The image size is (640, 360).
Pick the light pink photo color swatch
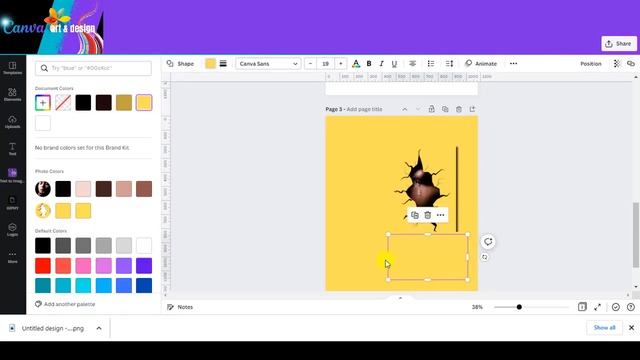coord(83,189)
